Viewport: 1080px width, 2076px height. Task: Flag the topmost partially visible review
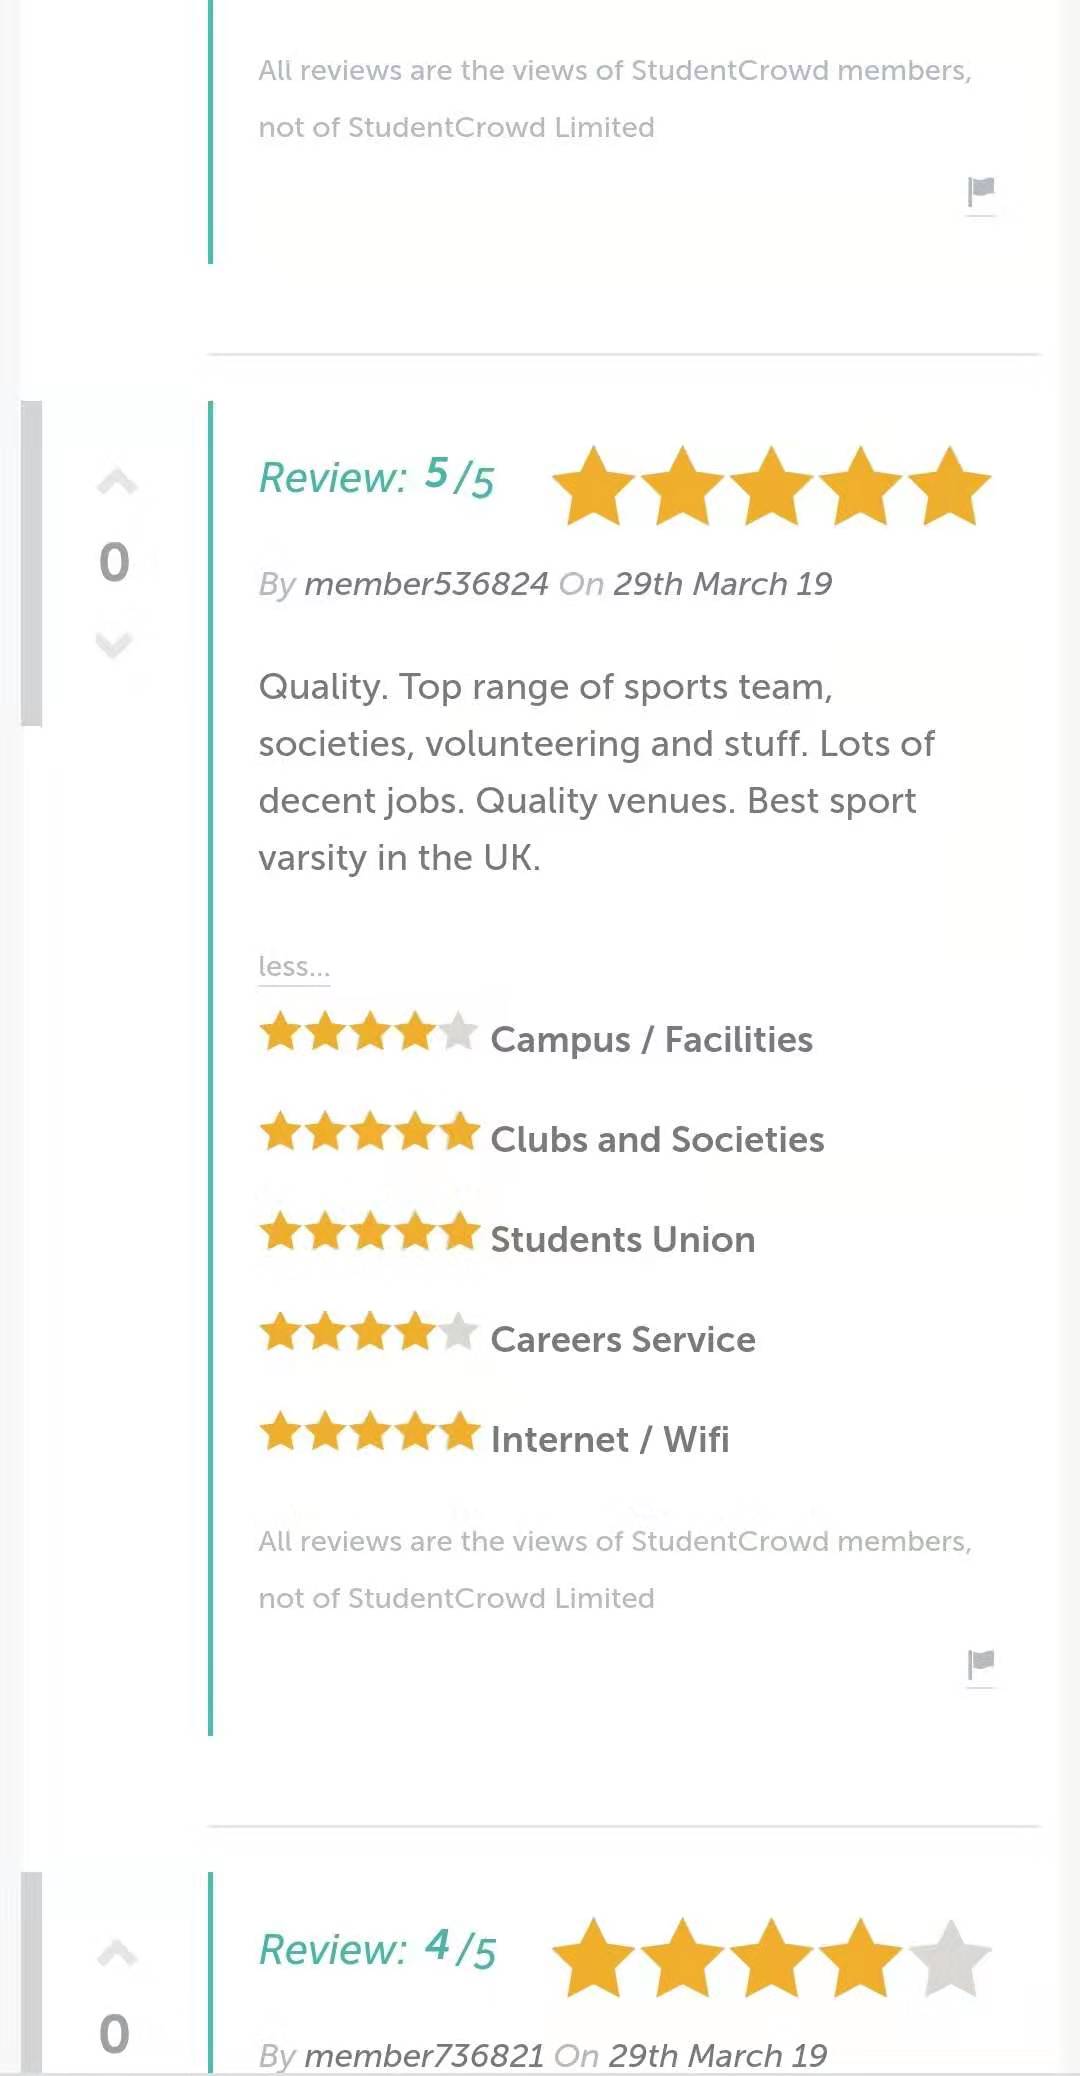(x=981, y=190)
